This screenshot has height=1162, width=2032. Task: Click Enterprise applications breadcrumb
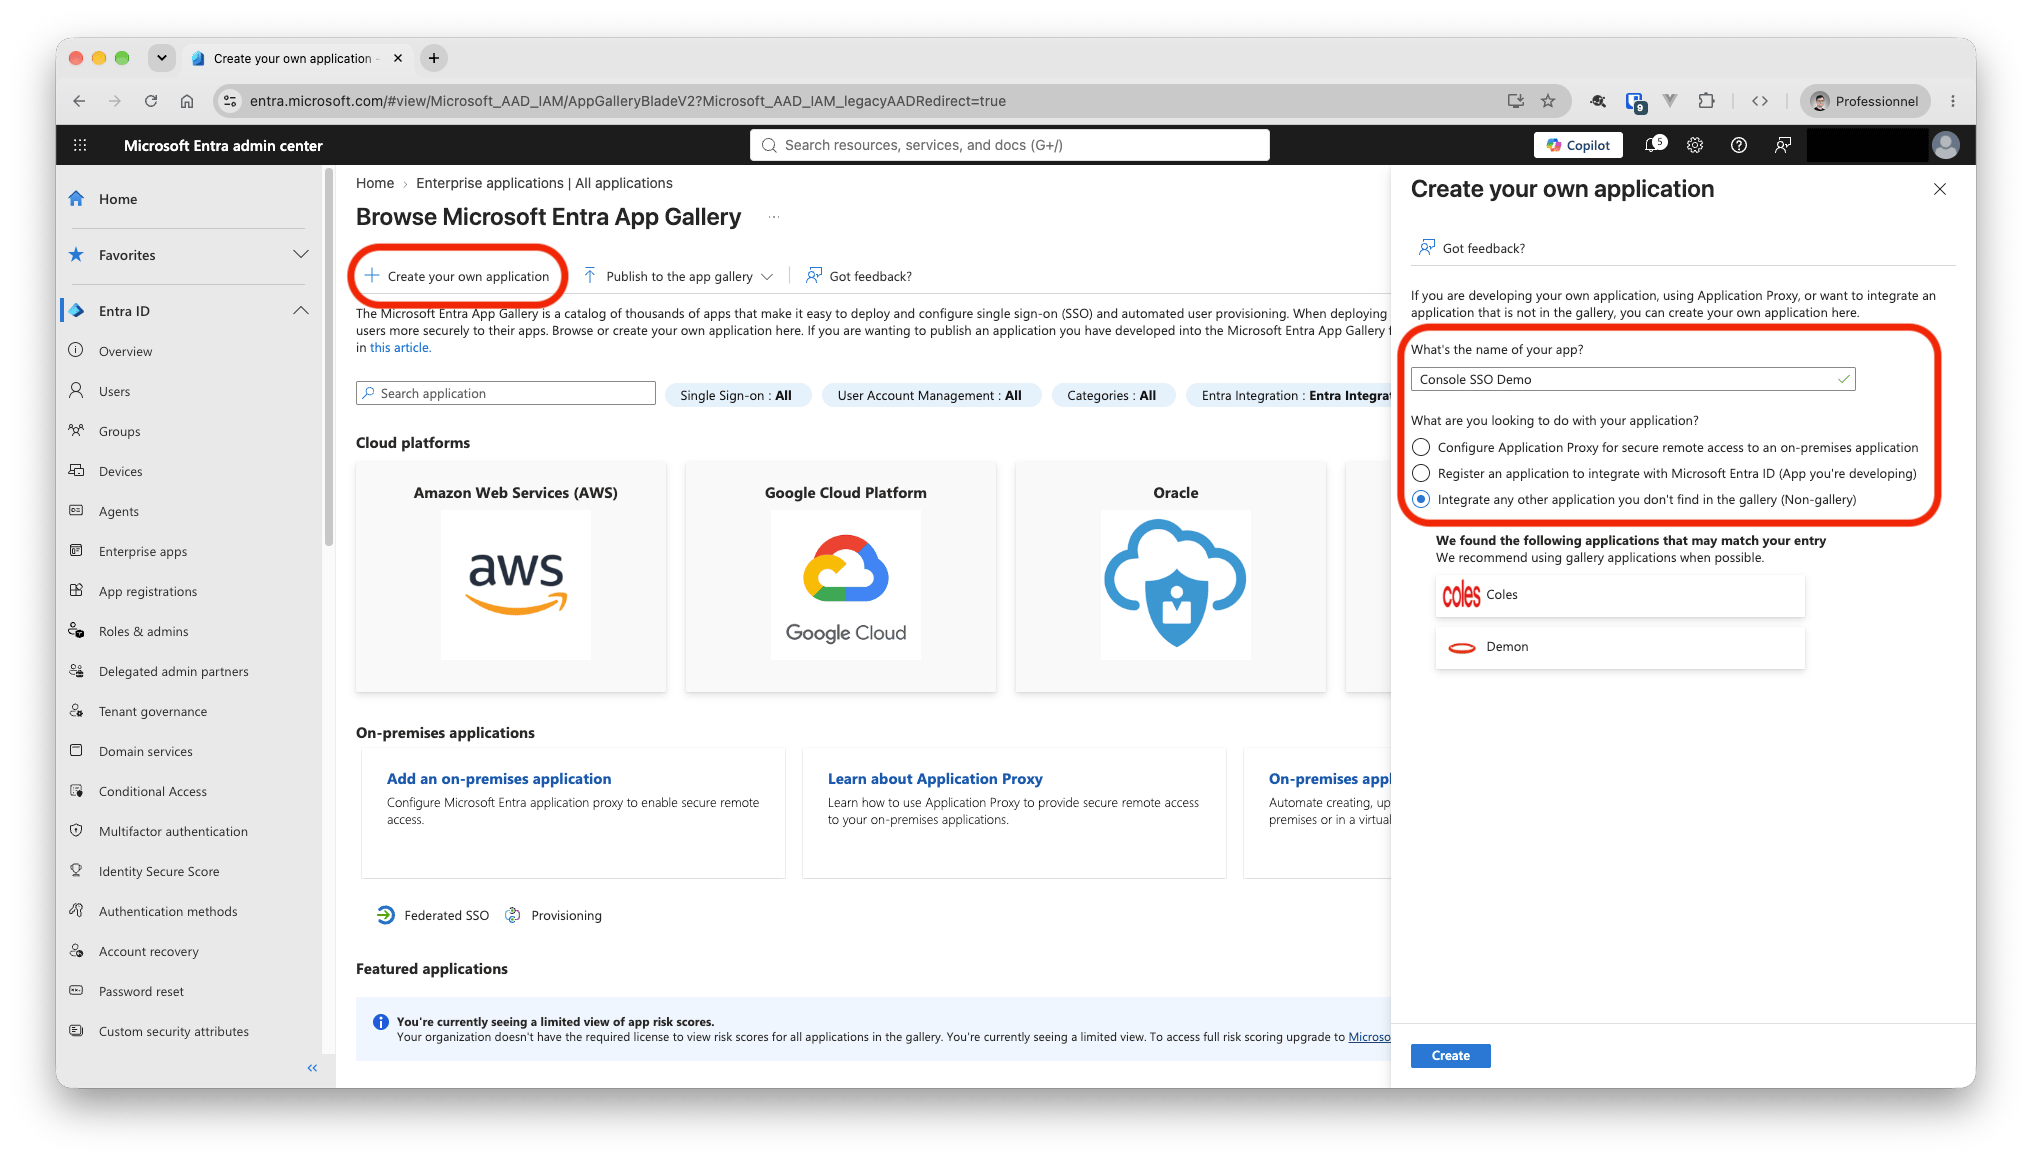544,183
